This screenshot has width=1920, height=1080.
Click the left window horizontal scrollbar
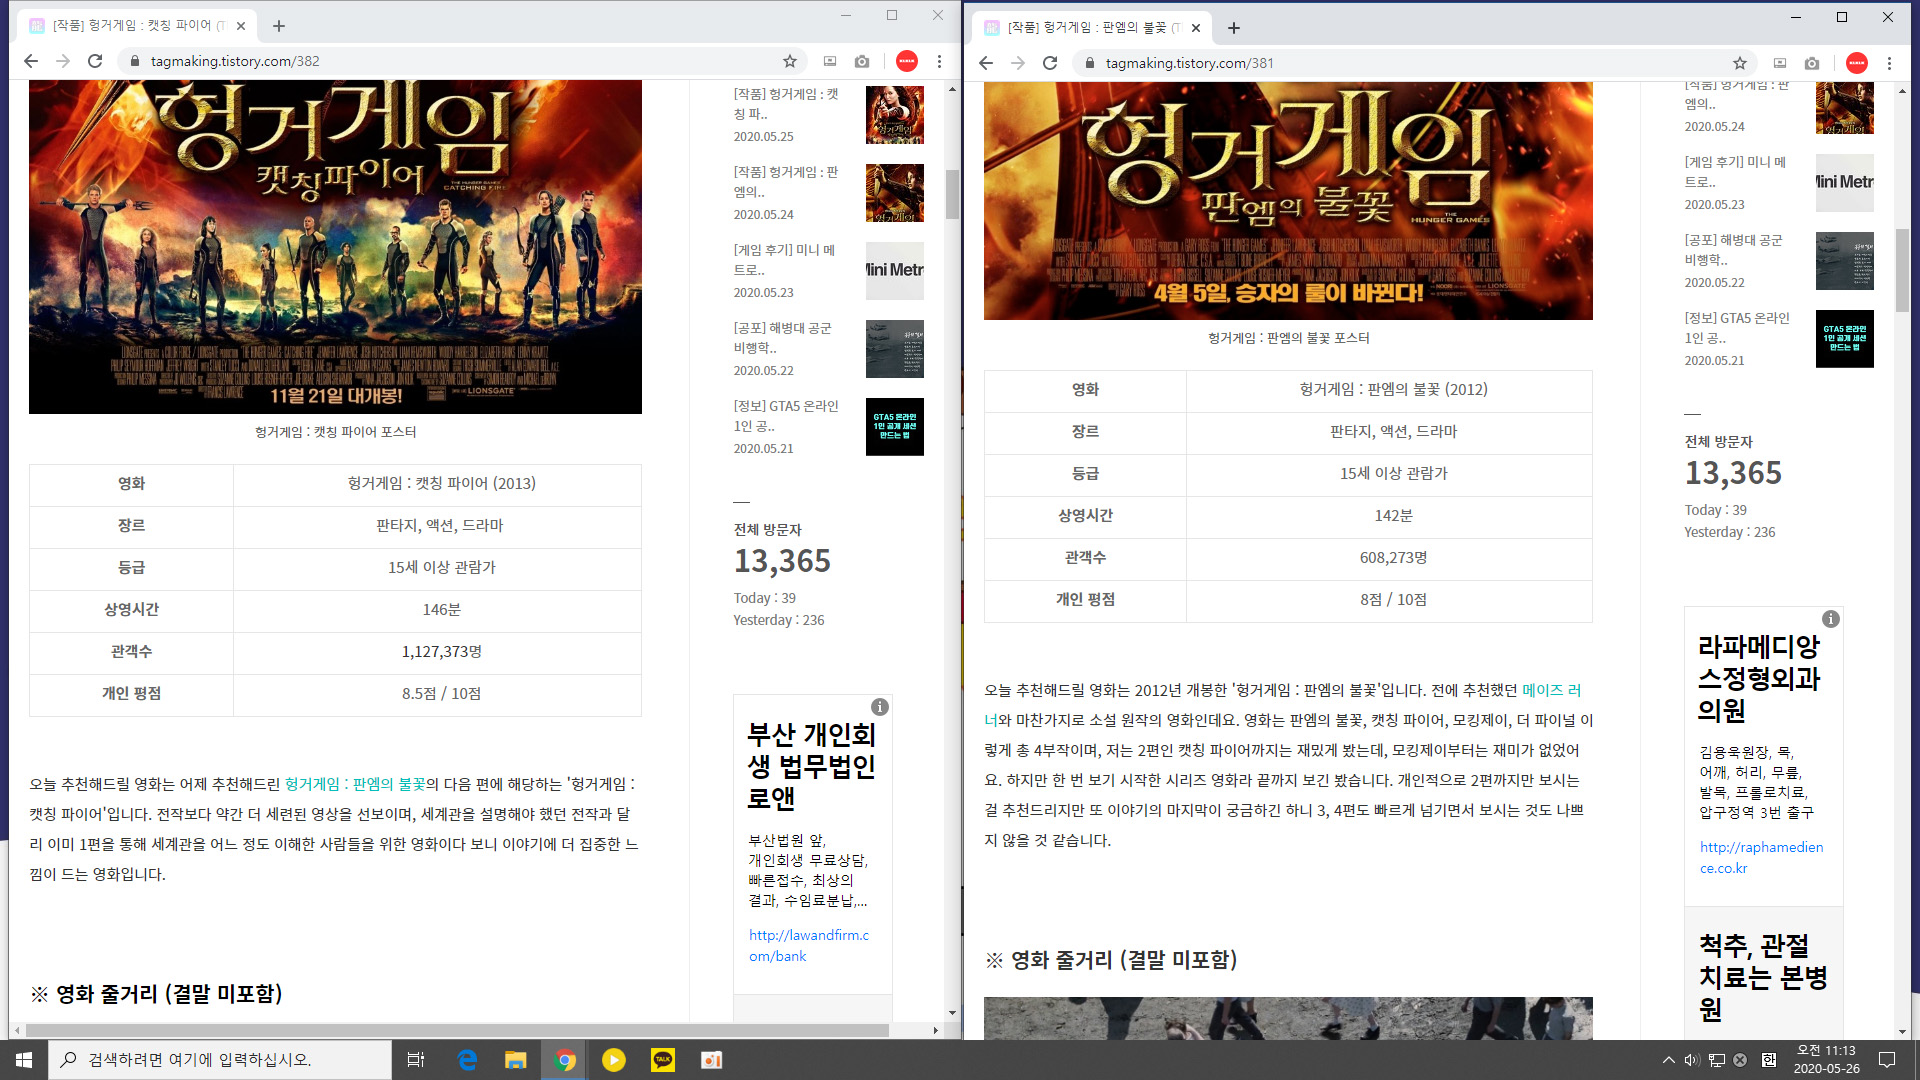point(457,1030)
